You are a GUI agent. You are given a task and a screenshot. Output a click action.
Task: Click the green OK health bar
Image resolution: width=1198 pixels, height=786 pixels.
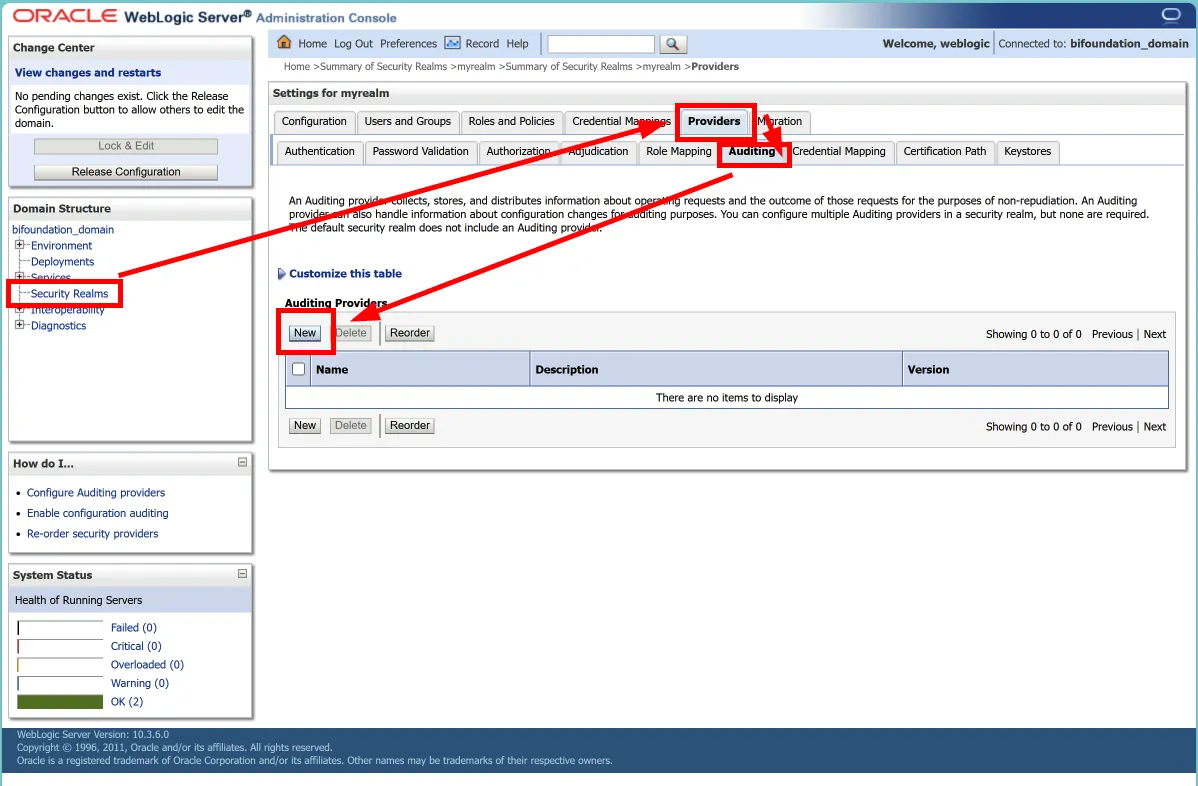(x=60, y=701)
